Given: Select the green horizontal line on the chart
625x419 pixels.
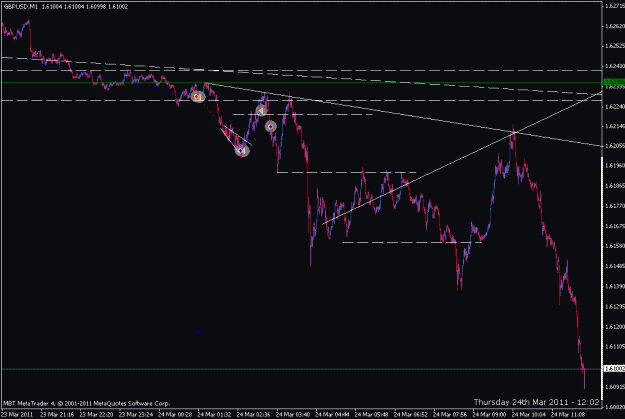Looking at the screenshot, I should point(301,83).
